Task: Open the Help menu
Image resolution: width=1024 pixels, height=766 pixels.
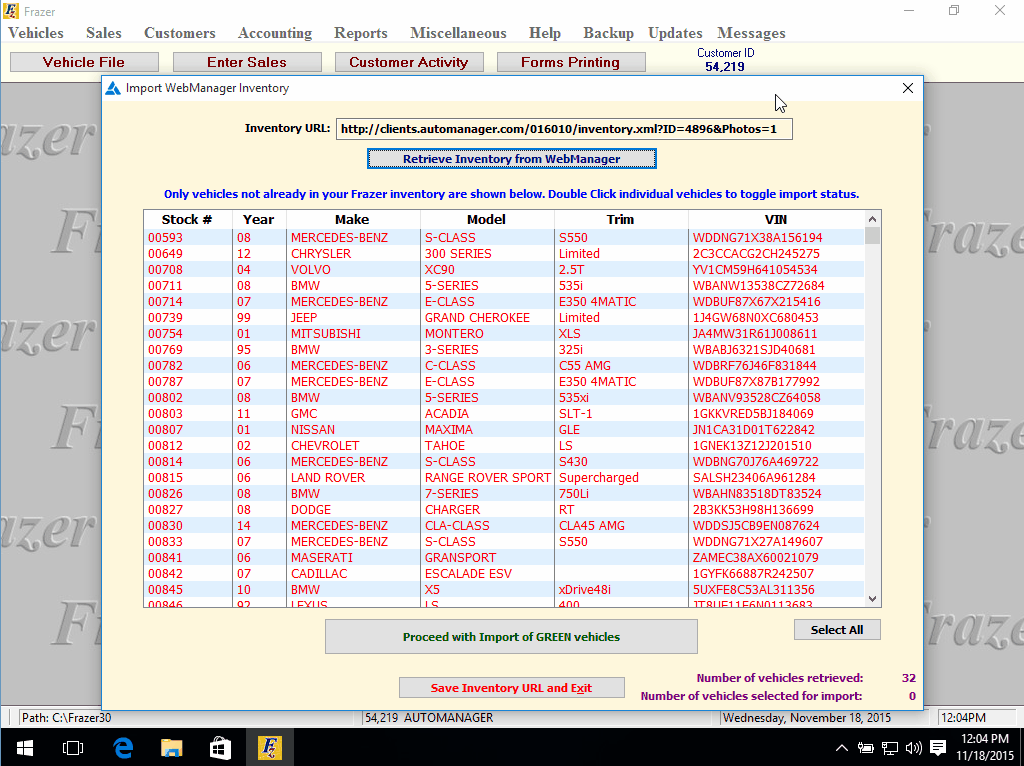Action: [545, 33]
